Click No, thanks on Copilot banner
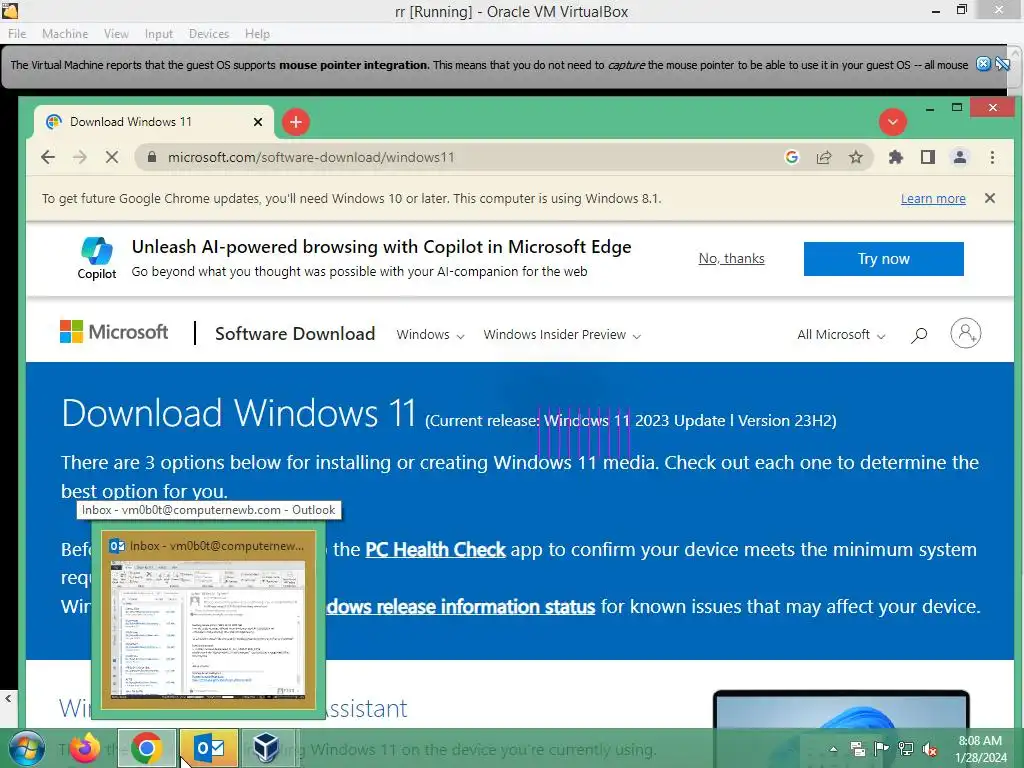Viewport: 1024px width, 768px height. click(x=731, y=259)
